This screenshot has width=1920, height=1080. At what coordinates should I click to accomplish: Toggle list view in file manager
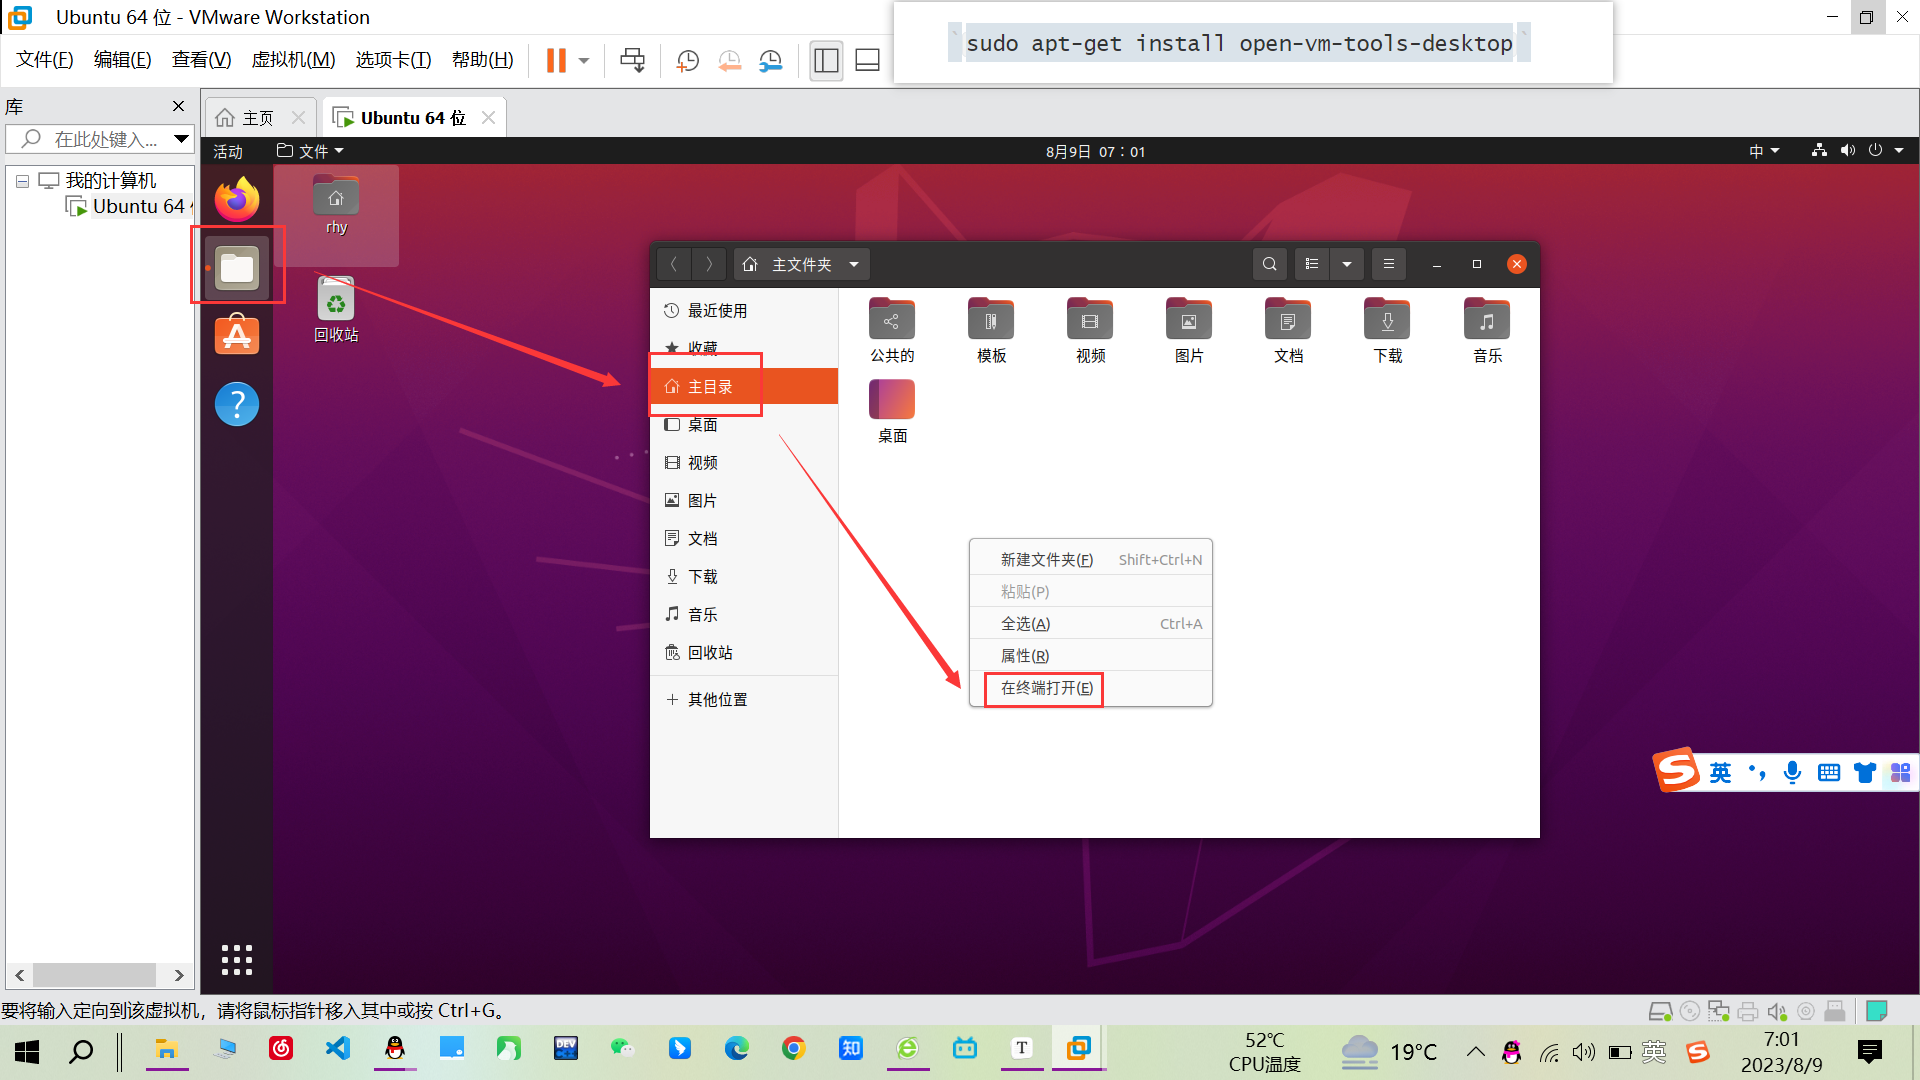tap(1312, 264)
